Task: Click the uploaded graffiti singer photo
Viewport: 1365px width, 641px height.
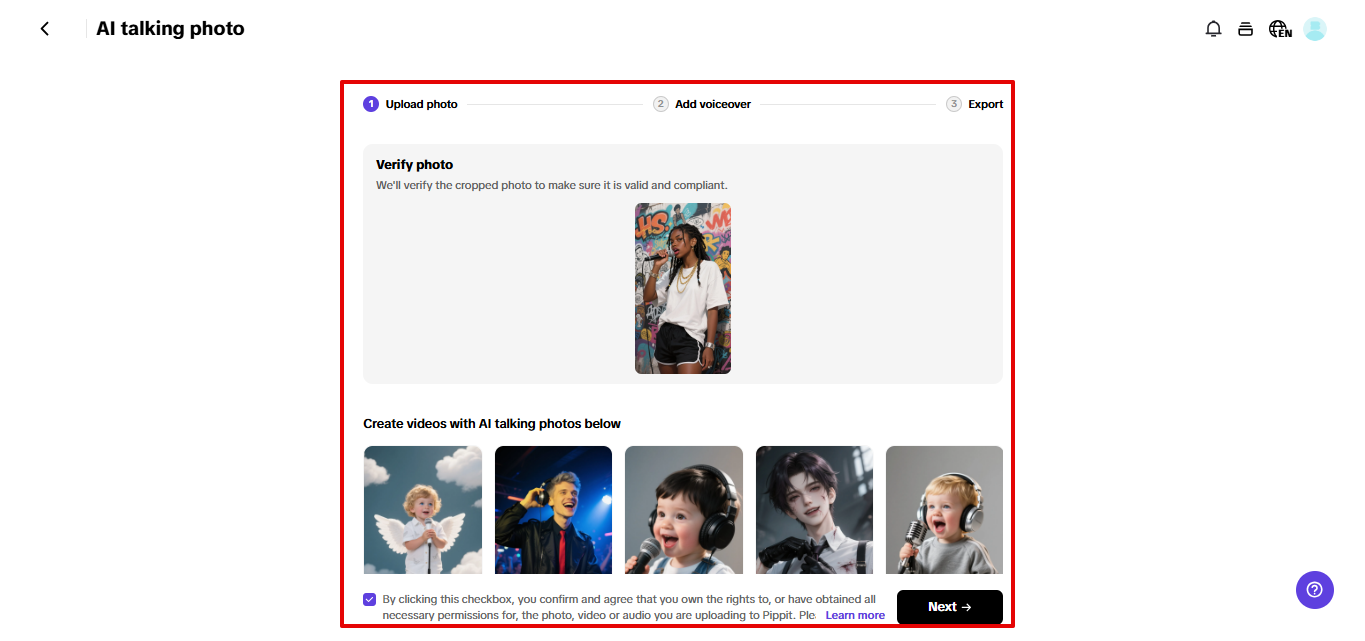Action: pos(683,288)
